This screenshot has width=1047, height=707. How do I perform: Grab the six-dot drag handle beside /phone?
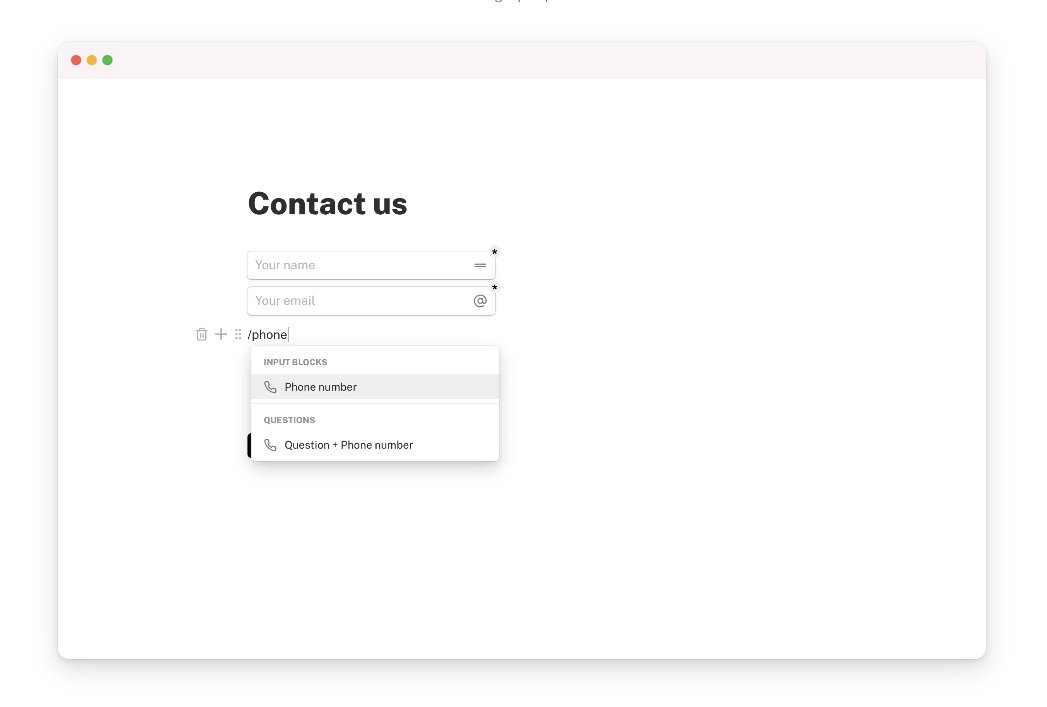[238, 334]
